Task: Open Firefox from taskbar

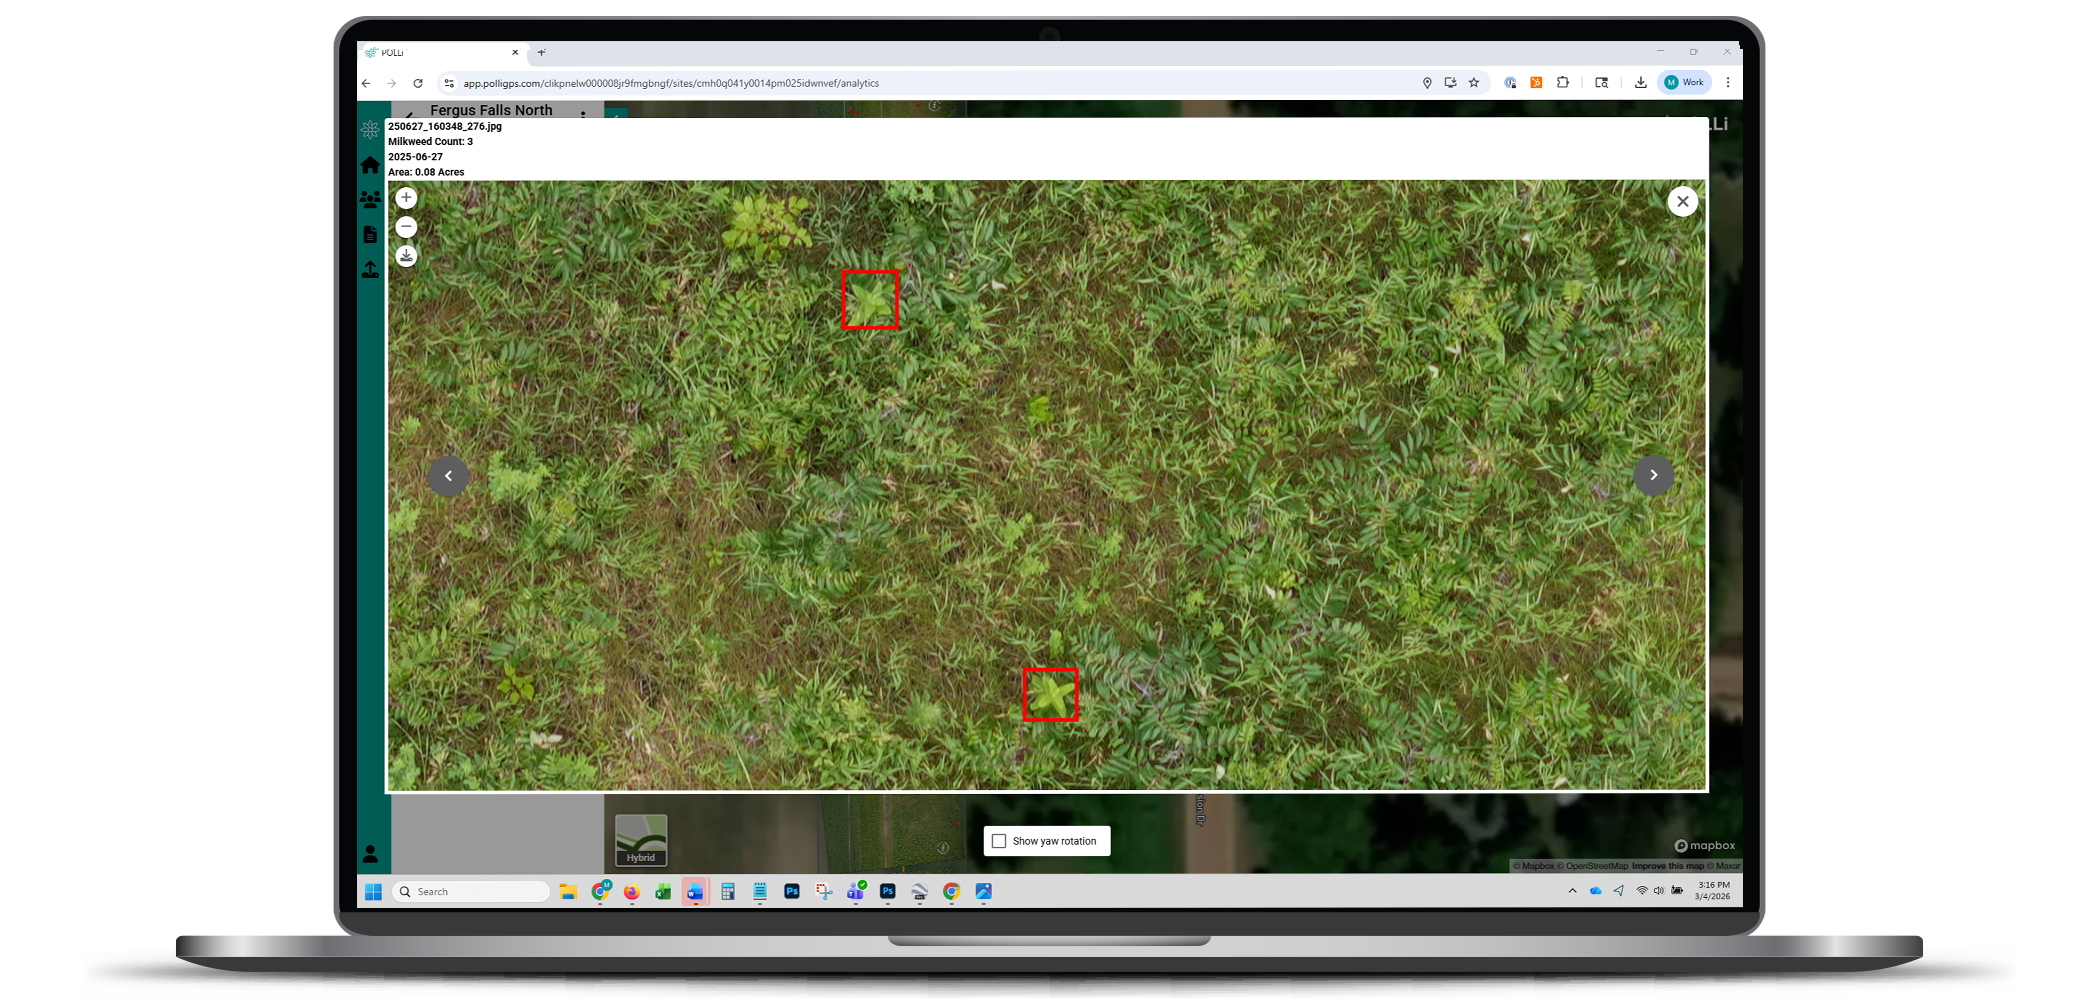Action: pos(631,892)
